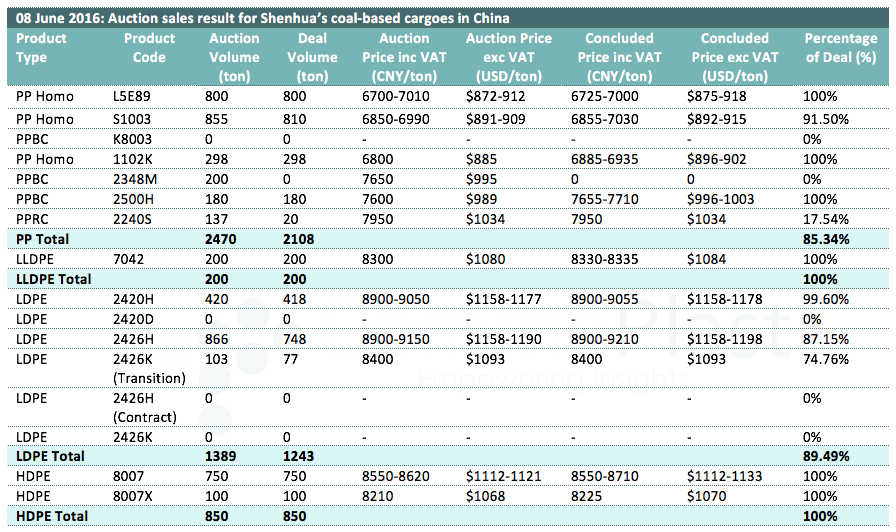Click the Auction Volume (ton) column header
This screenshot has width=896, height=532.
pyautogui.click(x=233, y=57)
